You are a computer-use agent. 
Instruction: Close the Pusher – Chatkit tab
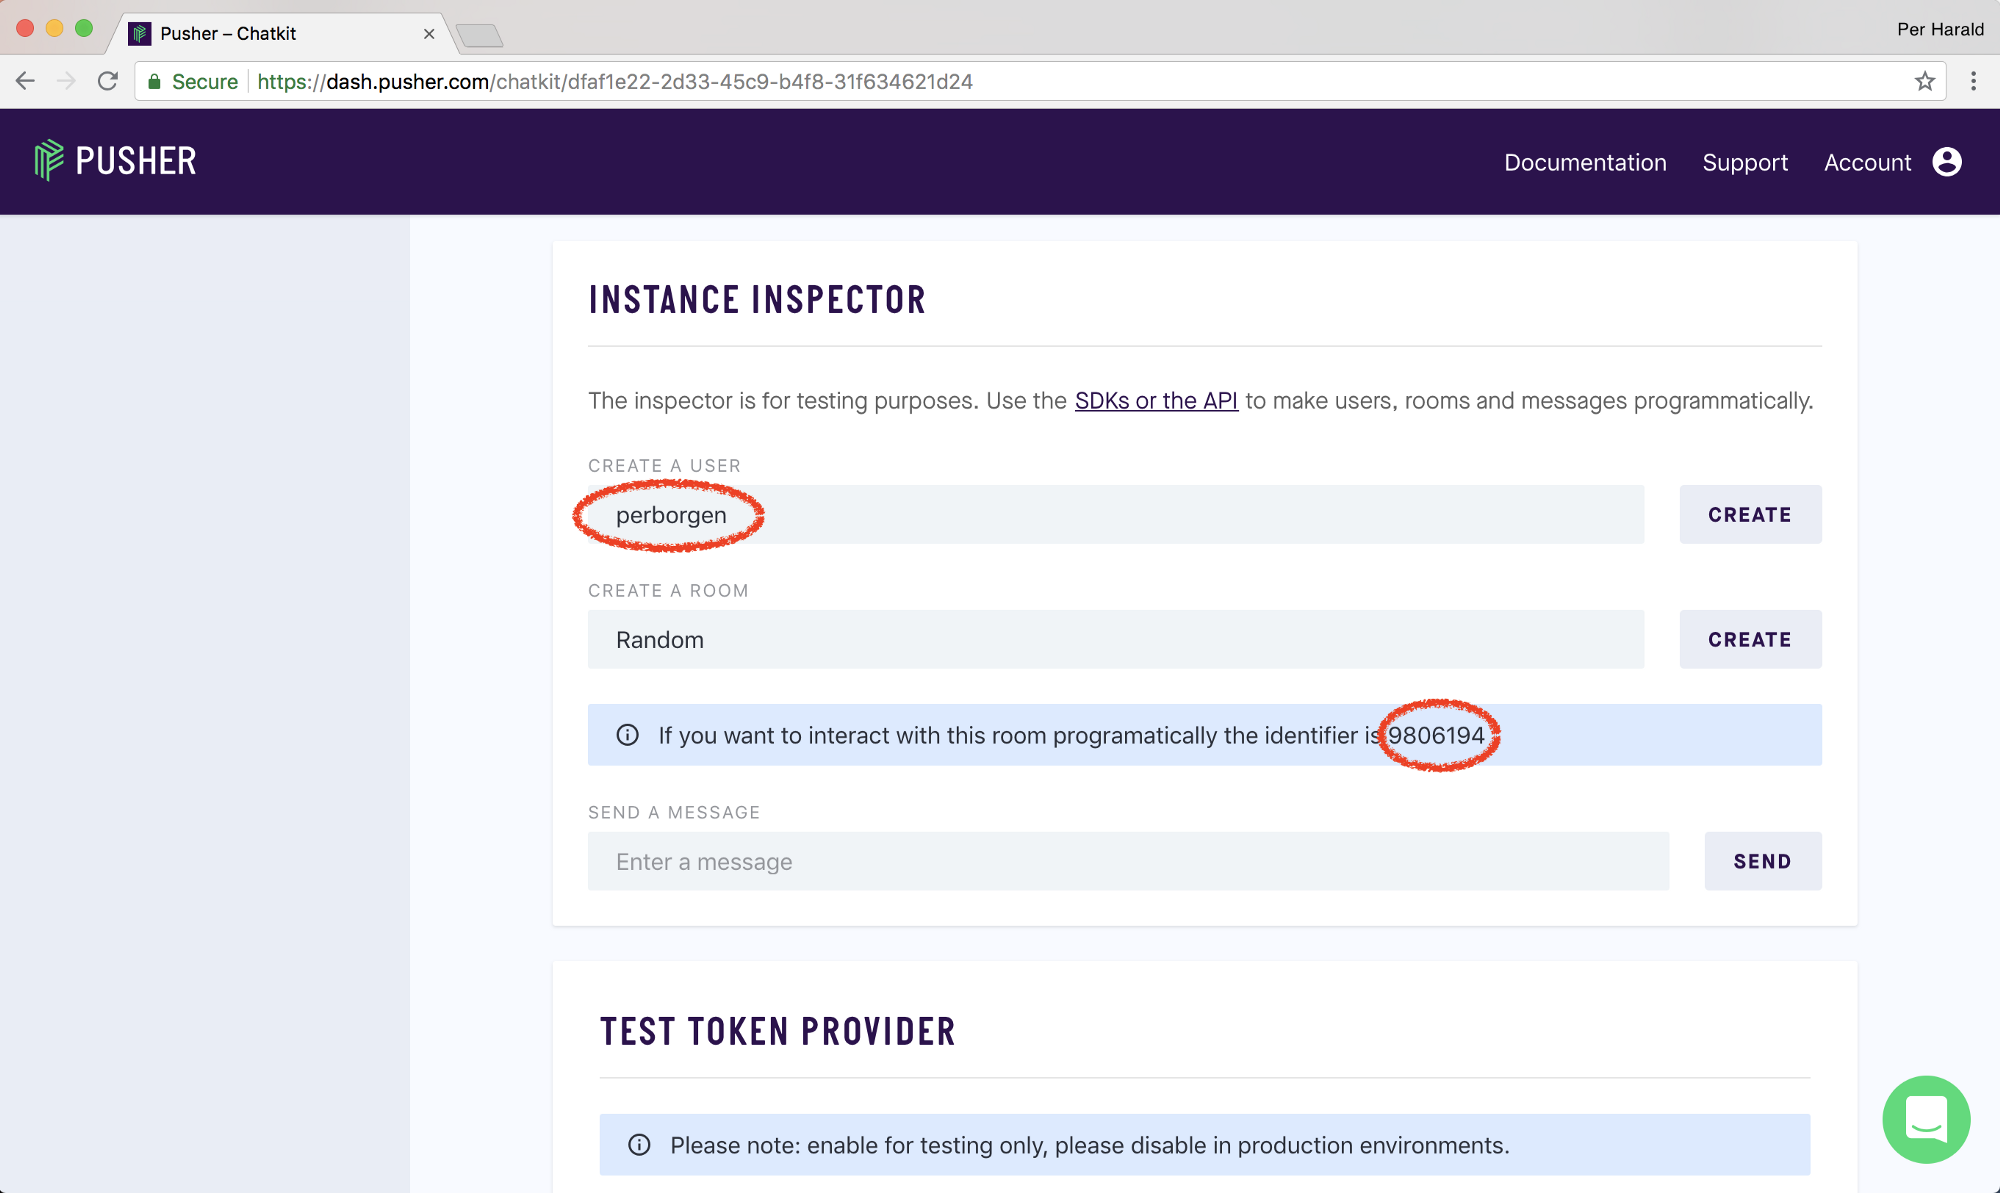pyautogui.click(x=429, y=33)
